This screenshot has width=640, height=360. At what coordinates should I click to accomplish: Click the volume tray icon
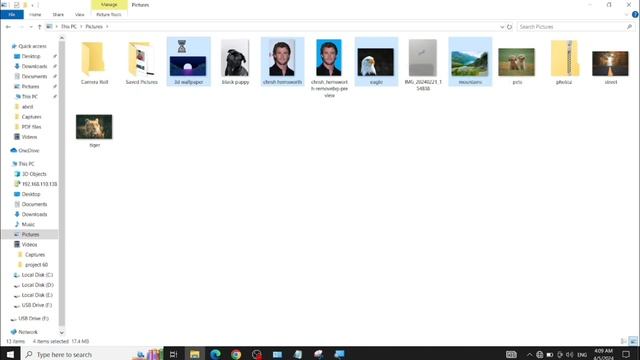(569, 354)
